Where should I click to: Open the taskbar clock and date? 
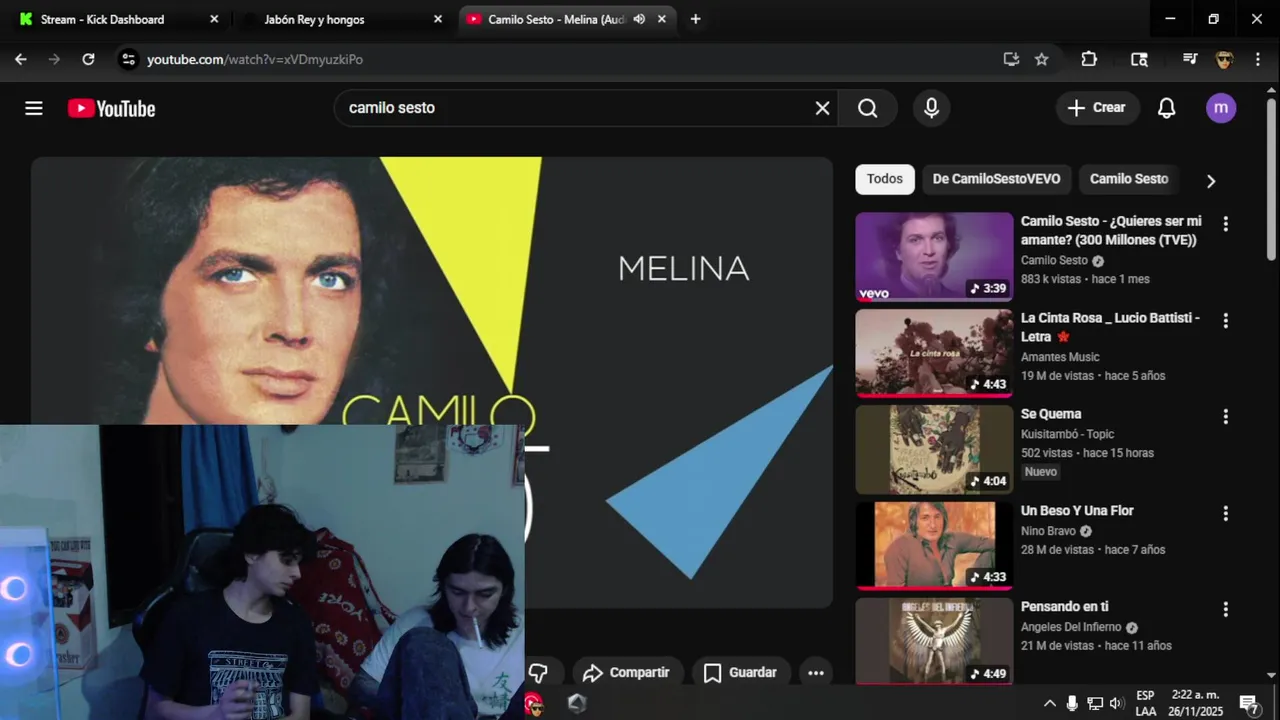click(1196, 703)
